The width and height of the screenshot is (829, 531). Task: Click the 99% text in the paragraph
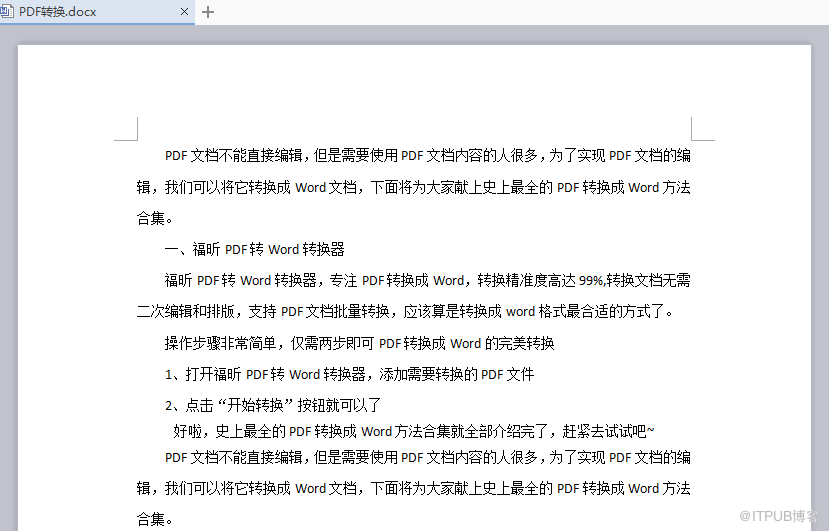pos(591,280)
